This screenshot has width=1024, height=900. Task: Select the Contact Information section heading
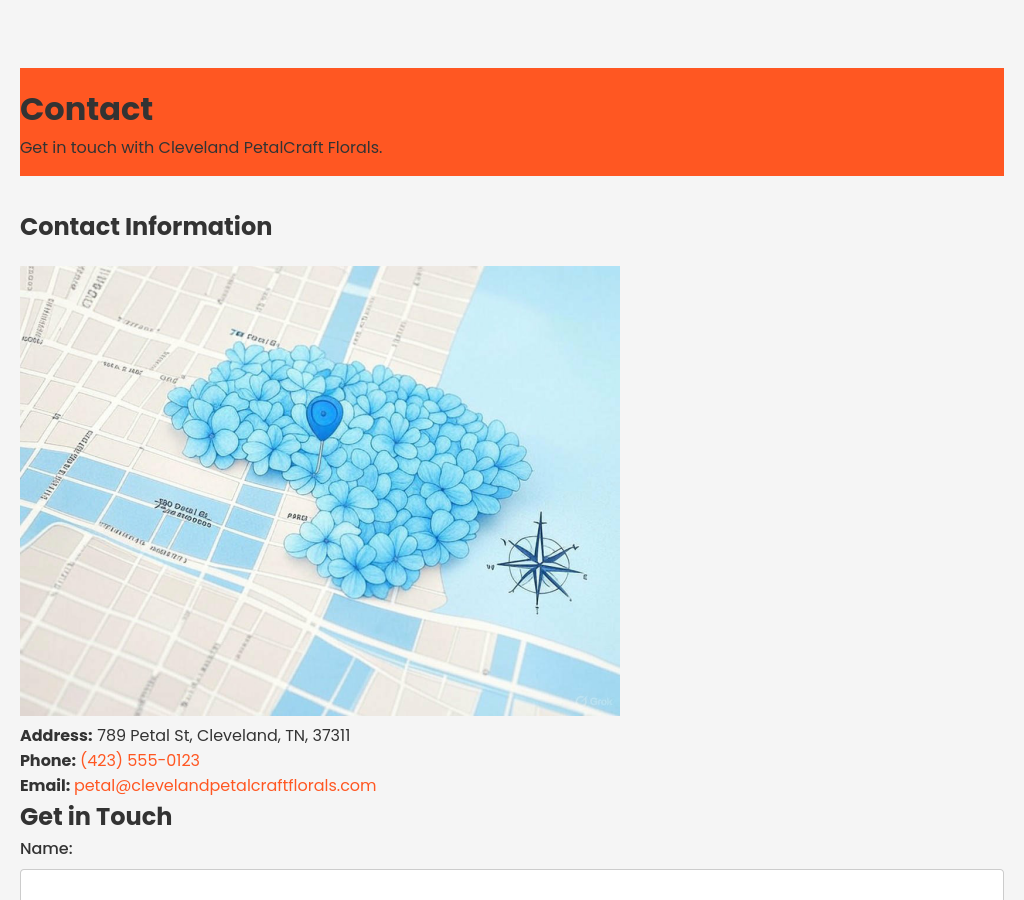coord(146,227)
